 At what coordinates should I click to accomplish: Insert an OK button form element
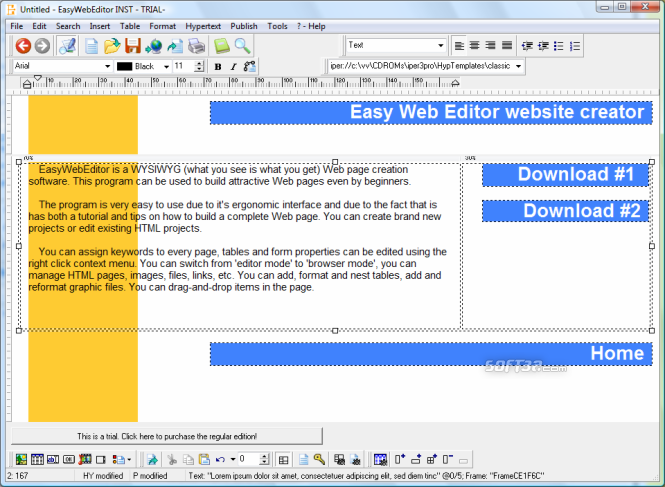coord(69,459)
